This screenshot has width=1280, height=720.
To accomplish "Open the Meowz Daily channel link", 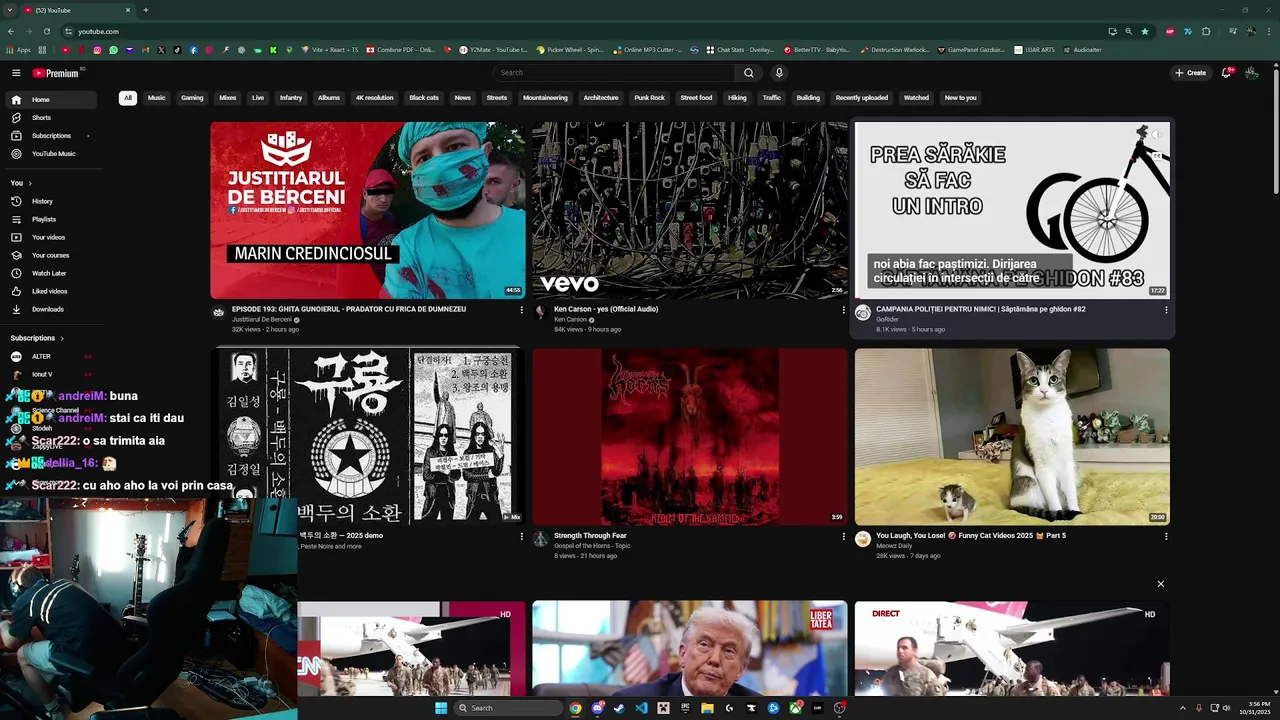I will pyautogui.click(x=894, y=546).
